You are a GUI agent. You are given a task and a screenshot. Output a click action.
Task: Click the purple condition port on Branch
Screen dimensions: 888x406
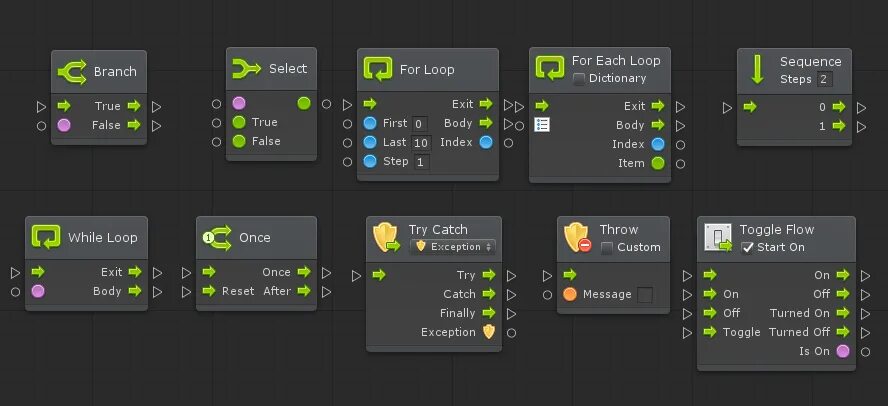pyautogui.click(x=64, y=125)
